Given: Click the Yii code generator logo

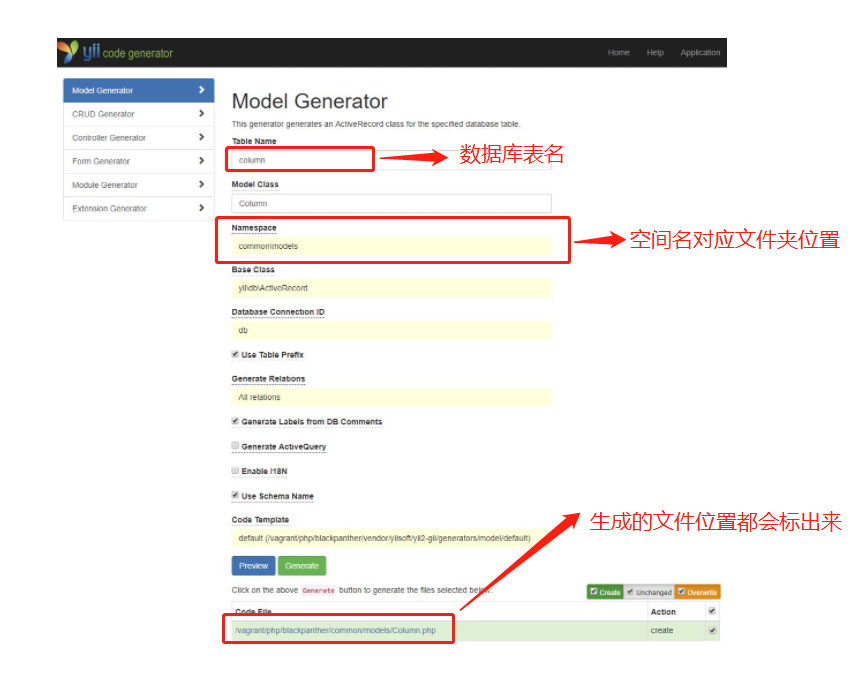Looking at the screenshot, I should pos(115,52).
